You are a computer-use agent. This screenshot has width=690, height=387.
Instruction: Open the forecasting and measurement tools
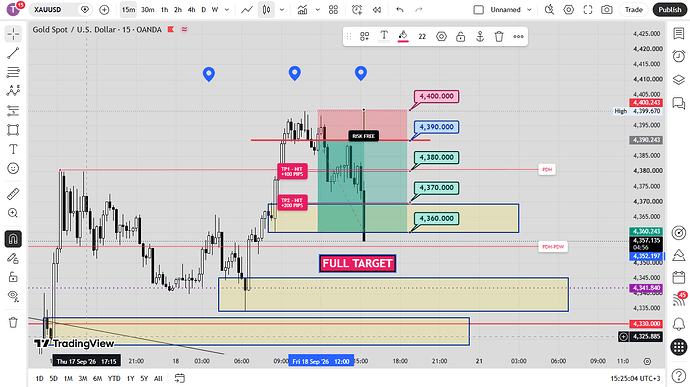[13, 111]
